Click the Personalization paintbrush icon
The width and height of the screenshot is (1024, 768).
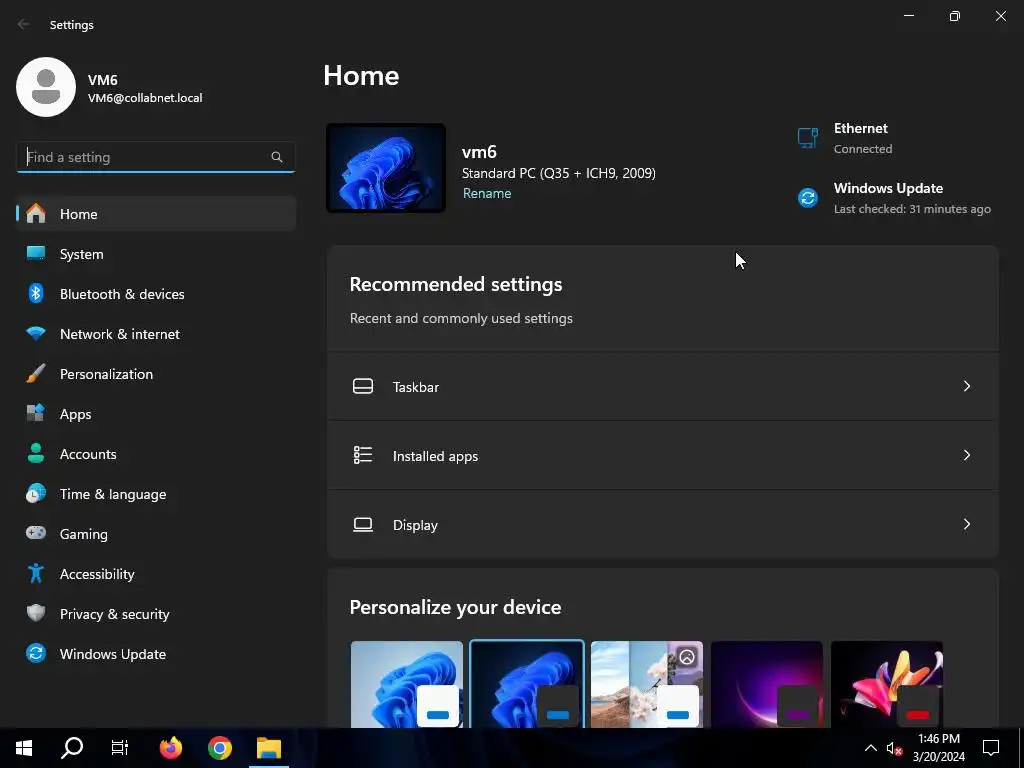(36, 374)
